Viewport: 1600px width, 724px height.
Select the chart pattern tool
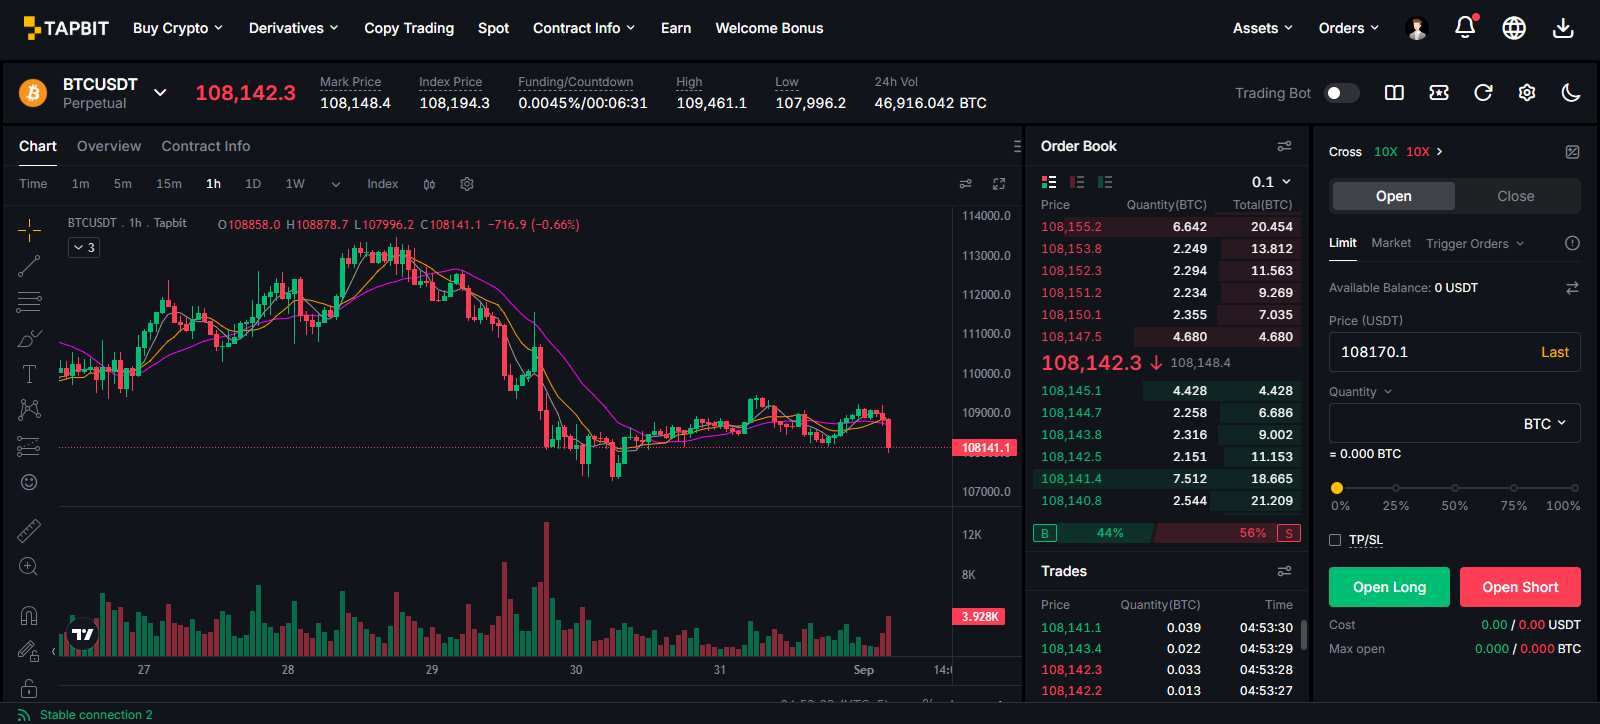click(x=29, y=409)
